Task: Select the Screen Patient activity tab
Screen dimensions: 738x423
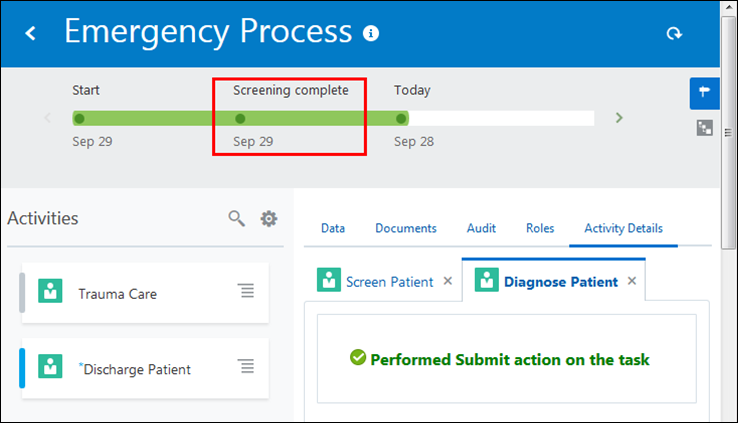Action: coord(389,282)
